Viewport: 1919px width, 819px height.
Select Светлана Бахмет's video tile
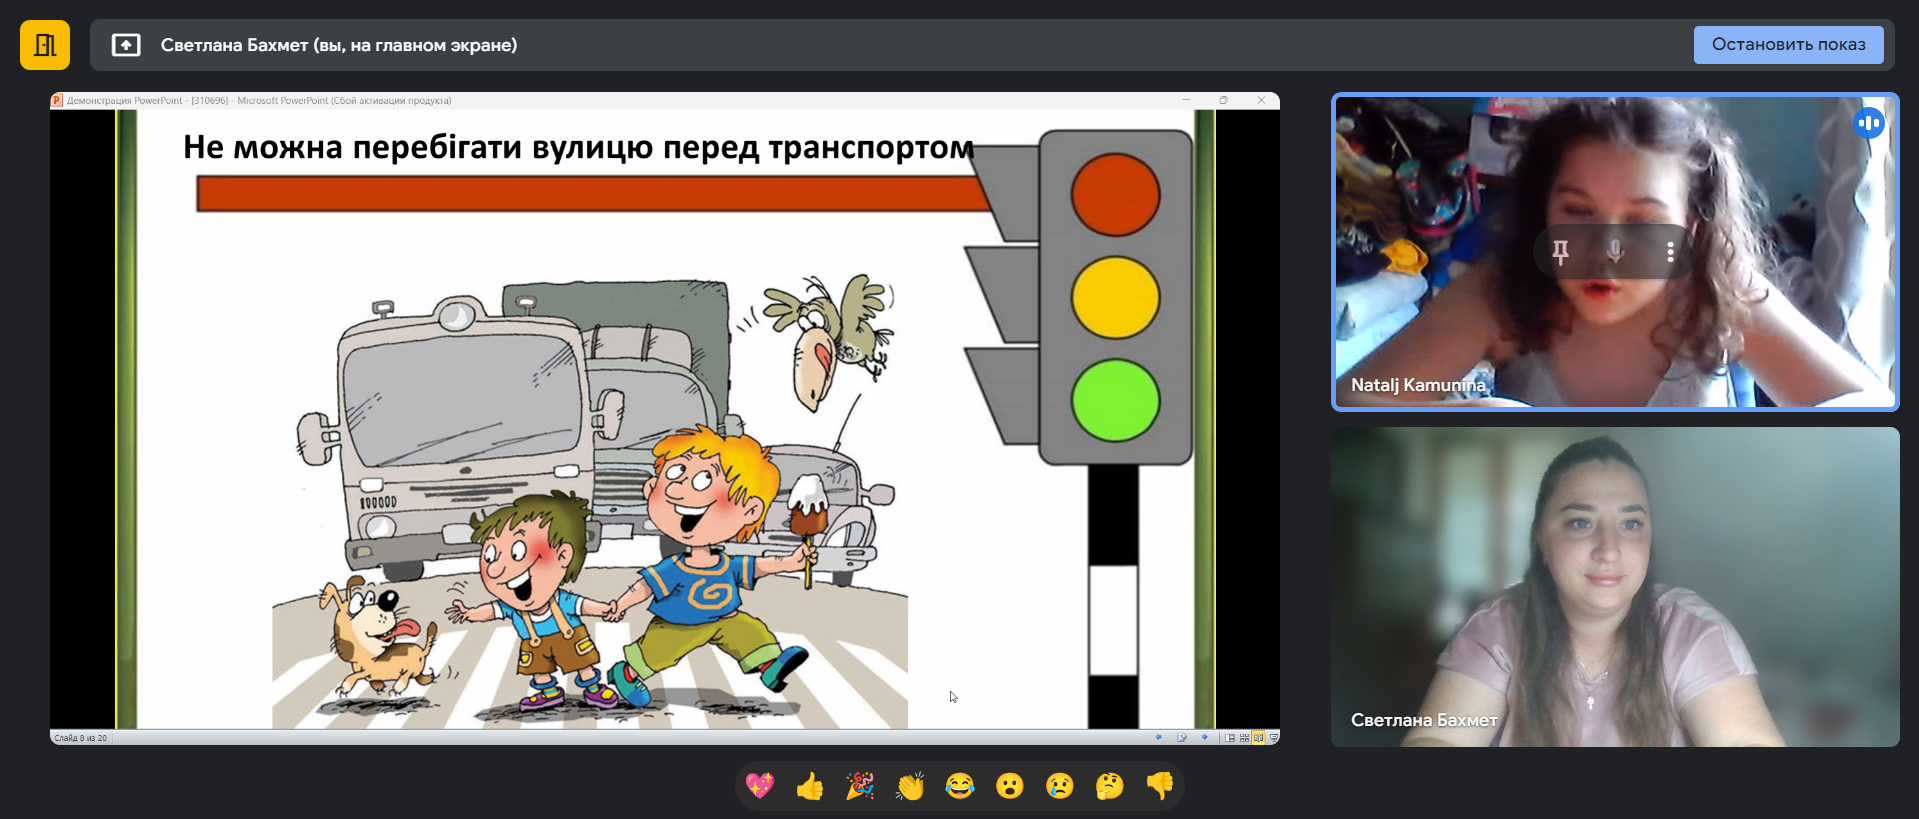click(x=1614, y=587)
